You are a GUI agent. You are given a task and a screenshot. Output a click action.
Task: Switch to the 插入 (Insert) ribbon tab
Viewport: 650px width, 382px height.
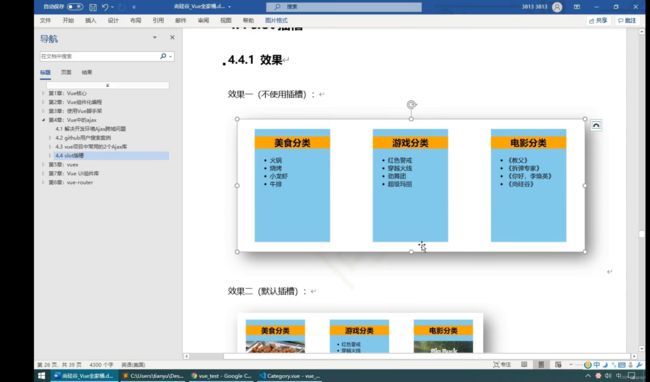(x=90, y=20)
